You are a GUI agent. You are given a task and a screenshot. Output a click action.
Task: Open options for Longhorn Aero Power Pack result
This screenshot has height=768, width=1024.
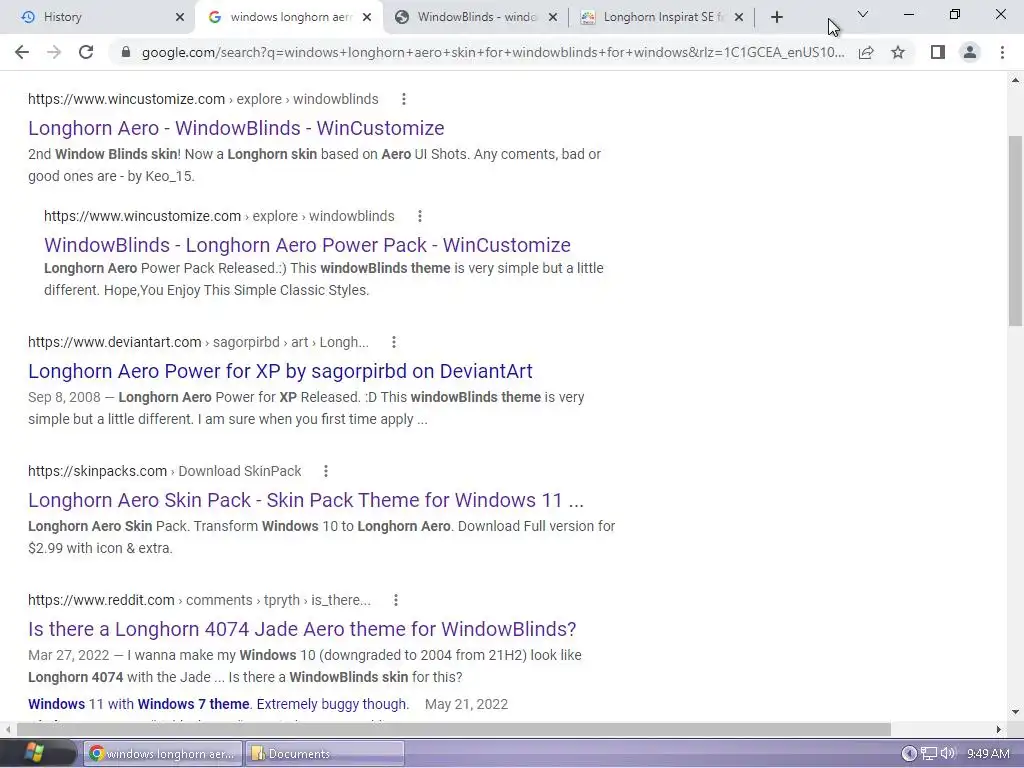click(420, 216)
